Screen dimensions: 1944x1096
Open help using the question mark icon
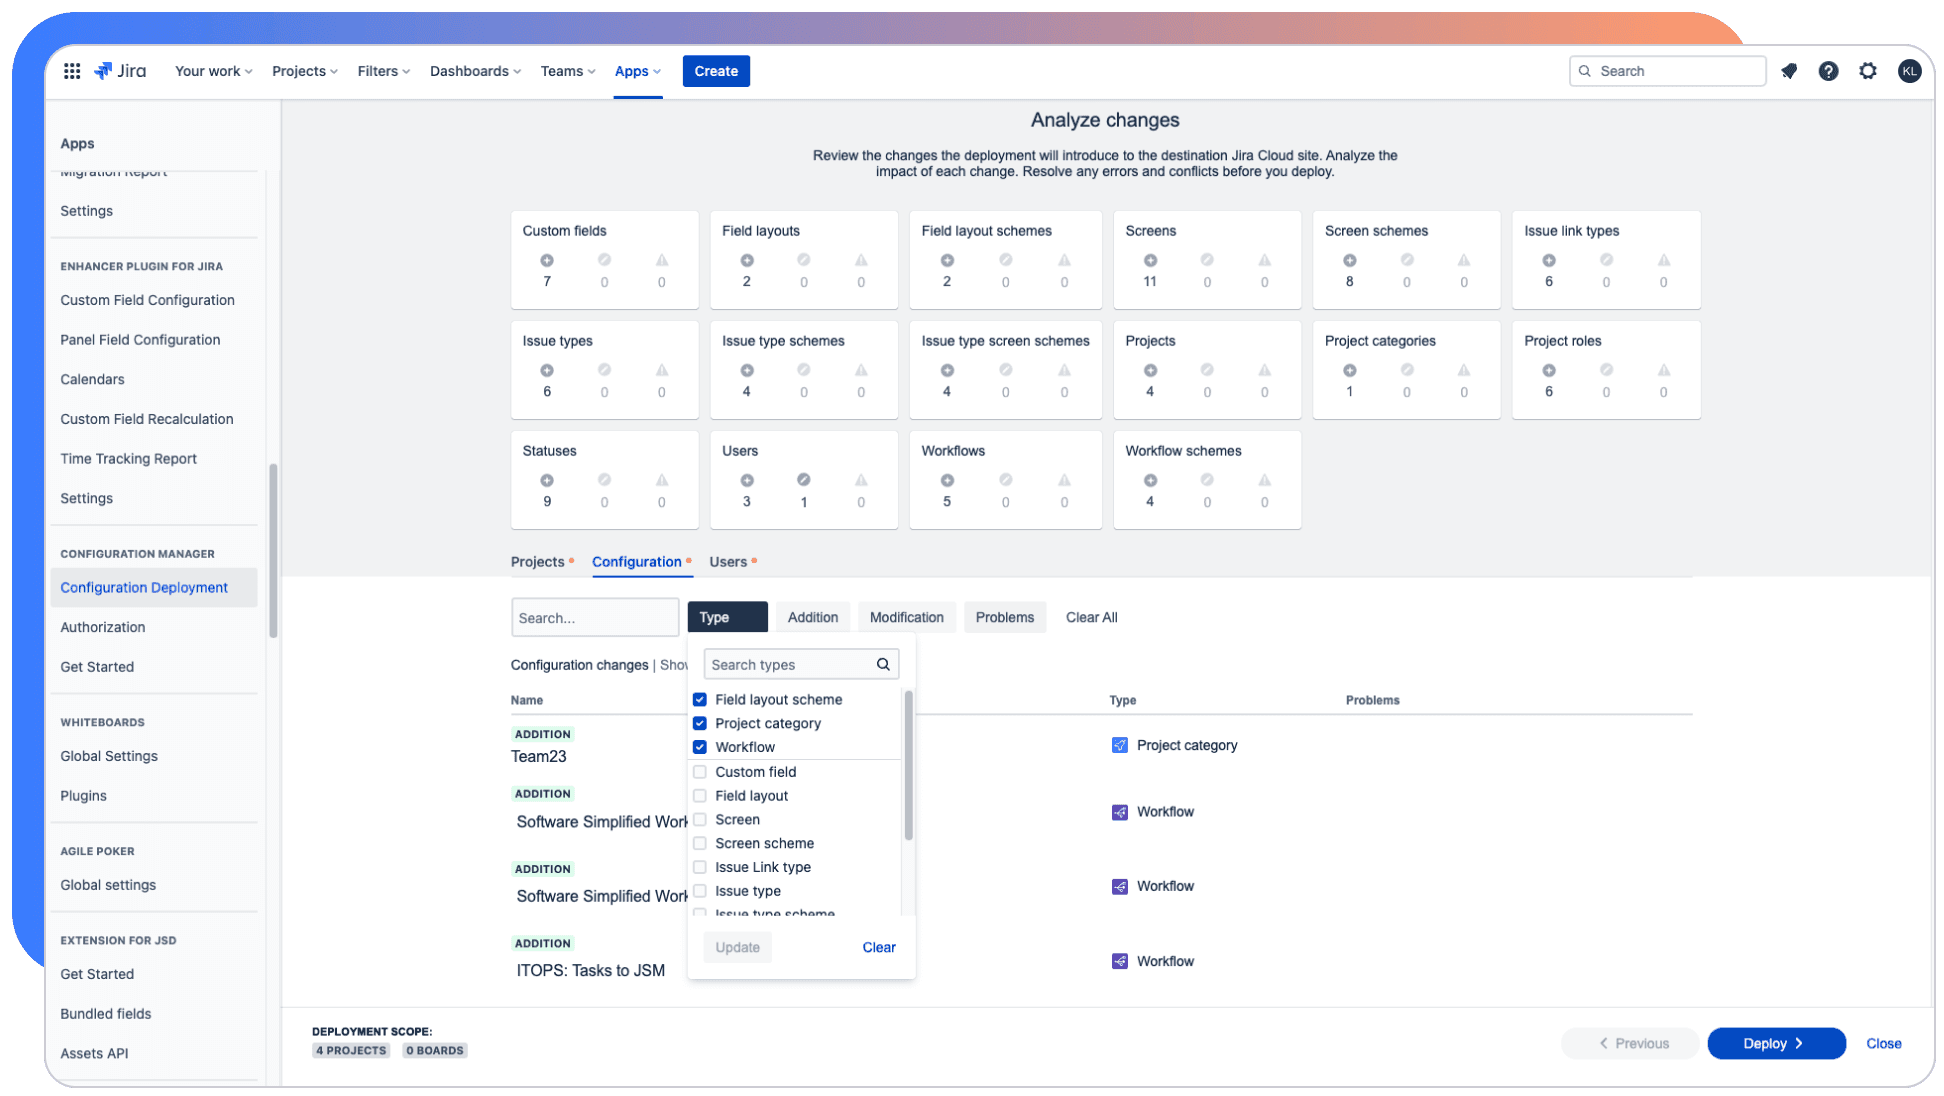tap(1829, 71)
